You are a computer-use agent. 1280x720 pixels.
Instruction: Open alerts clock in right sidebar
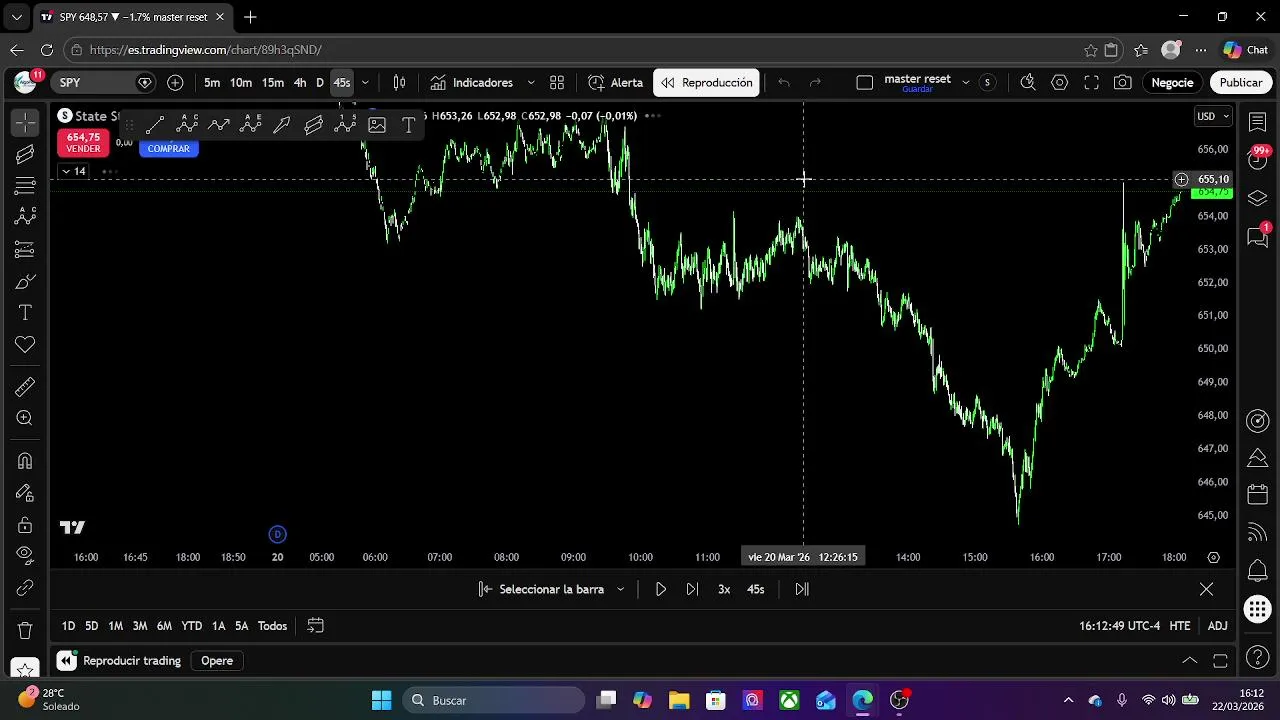coord(1258,159)
